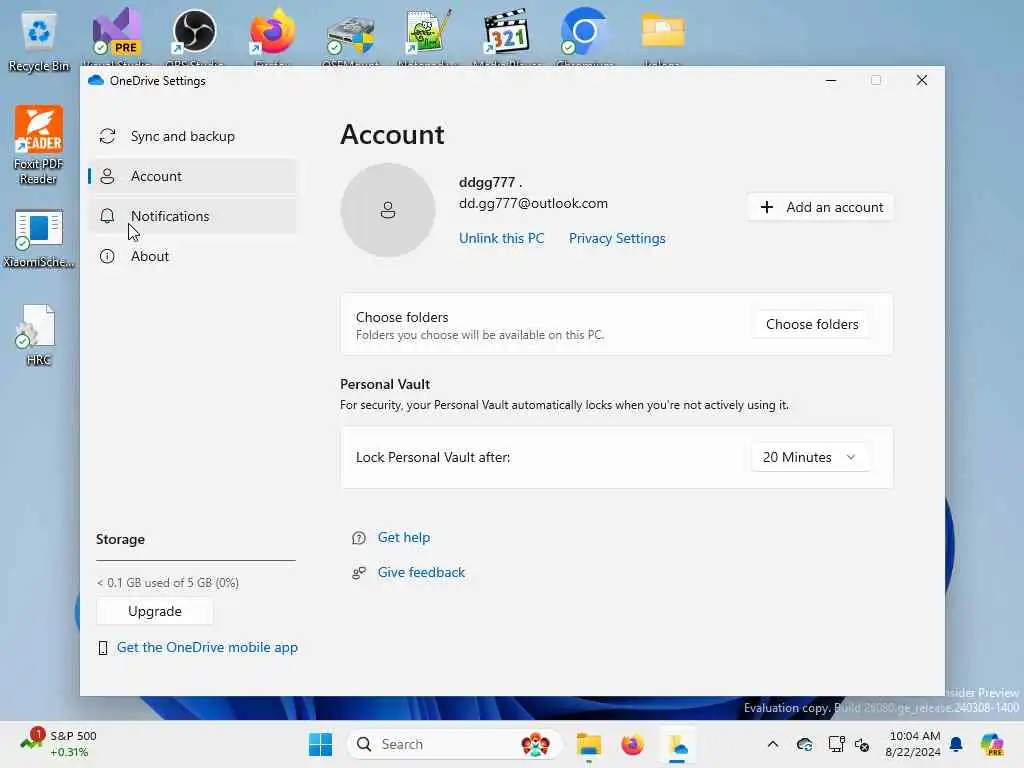This screenshot has height=768, width=1024.
Task: Open Privacy Settings link
Action: click(616, 238)
